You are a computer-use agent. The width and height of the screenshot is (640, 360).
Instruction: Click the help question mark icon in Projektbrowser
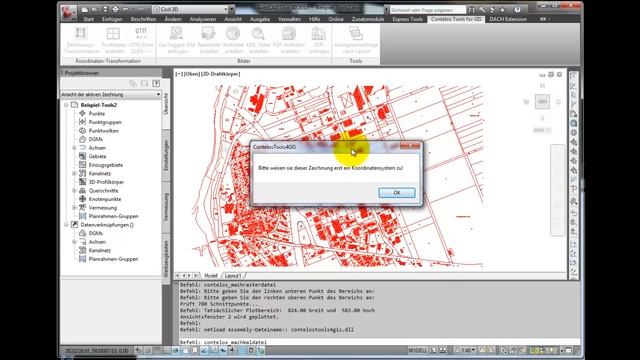pyautogui.click(x=156, y=83)
